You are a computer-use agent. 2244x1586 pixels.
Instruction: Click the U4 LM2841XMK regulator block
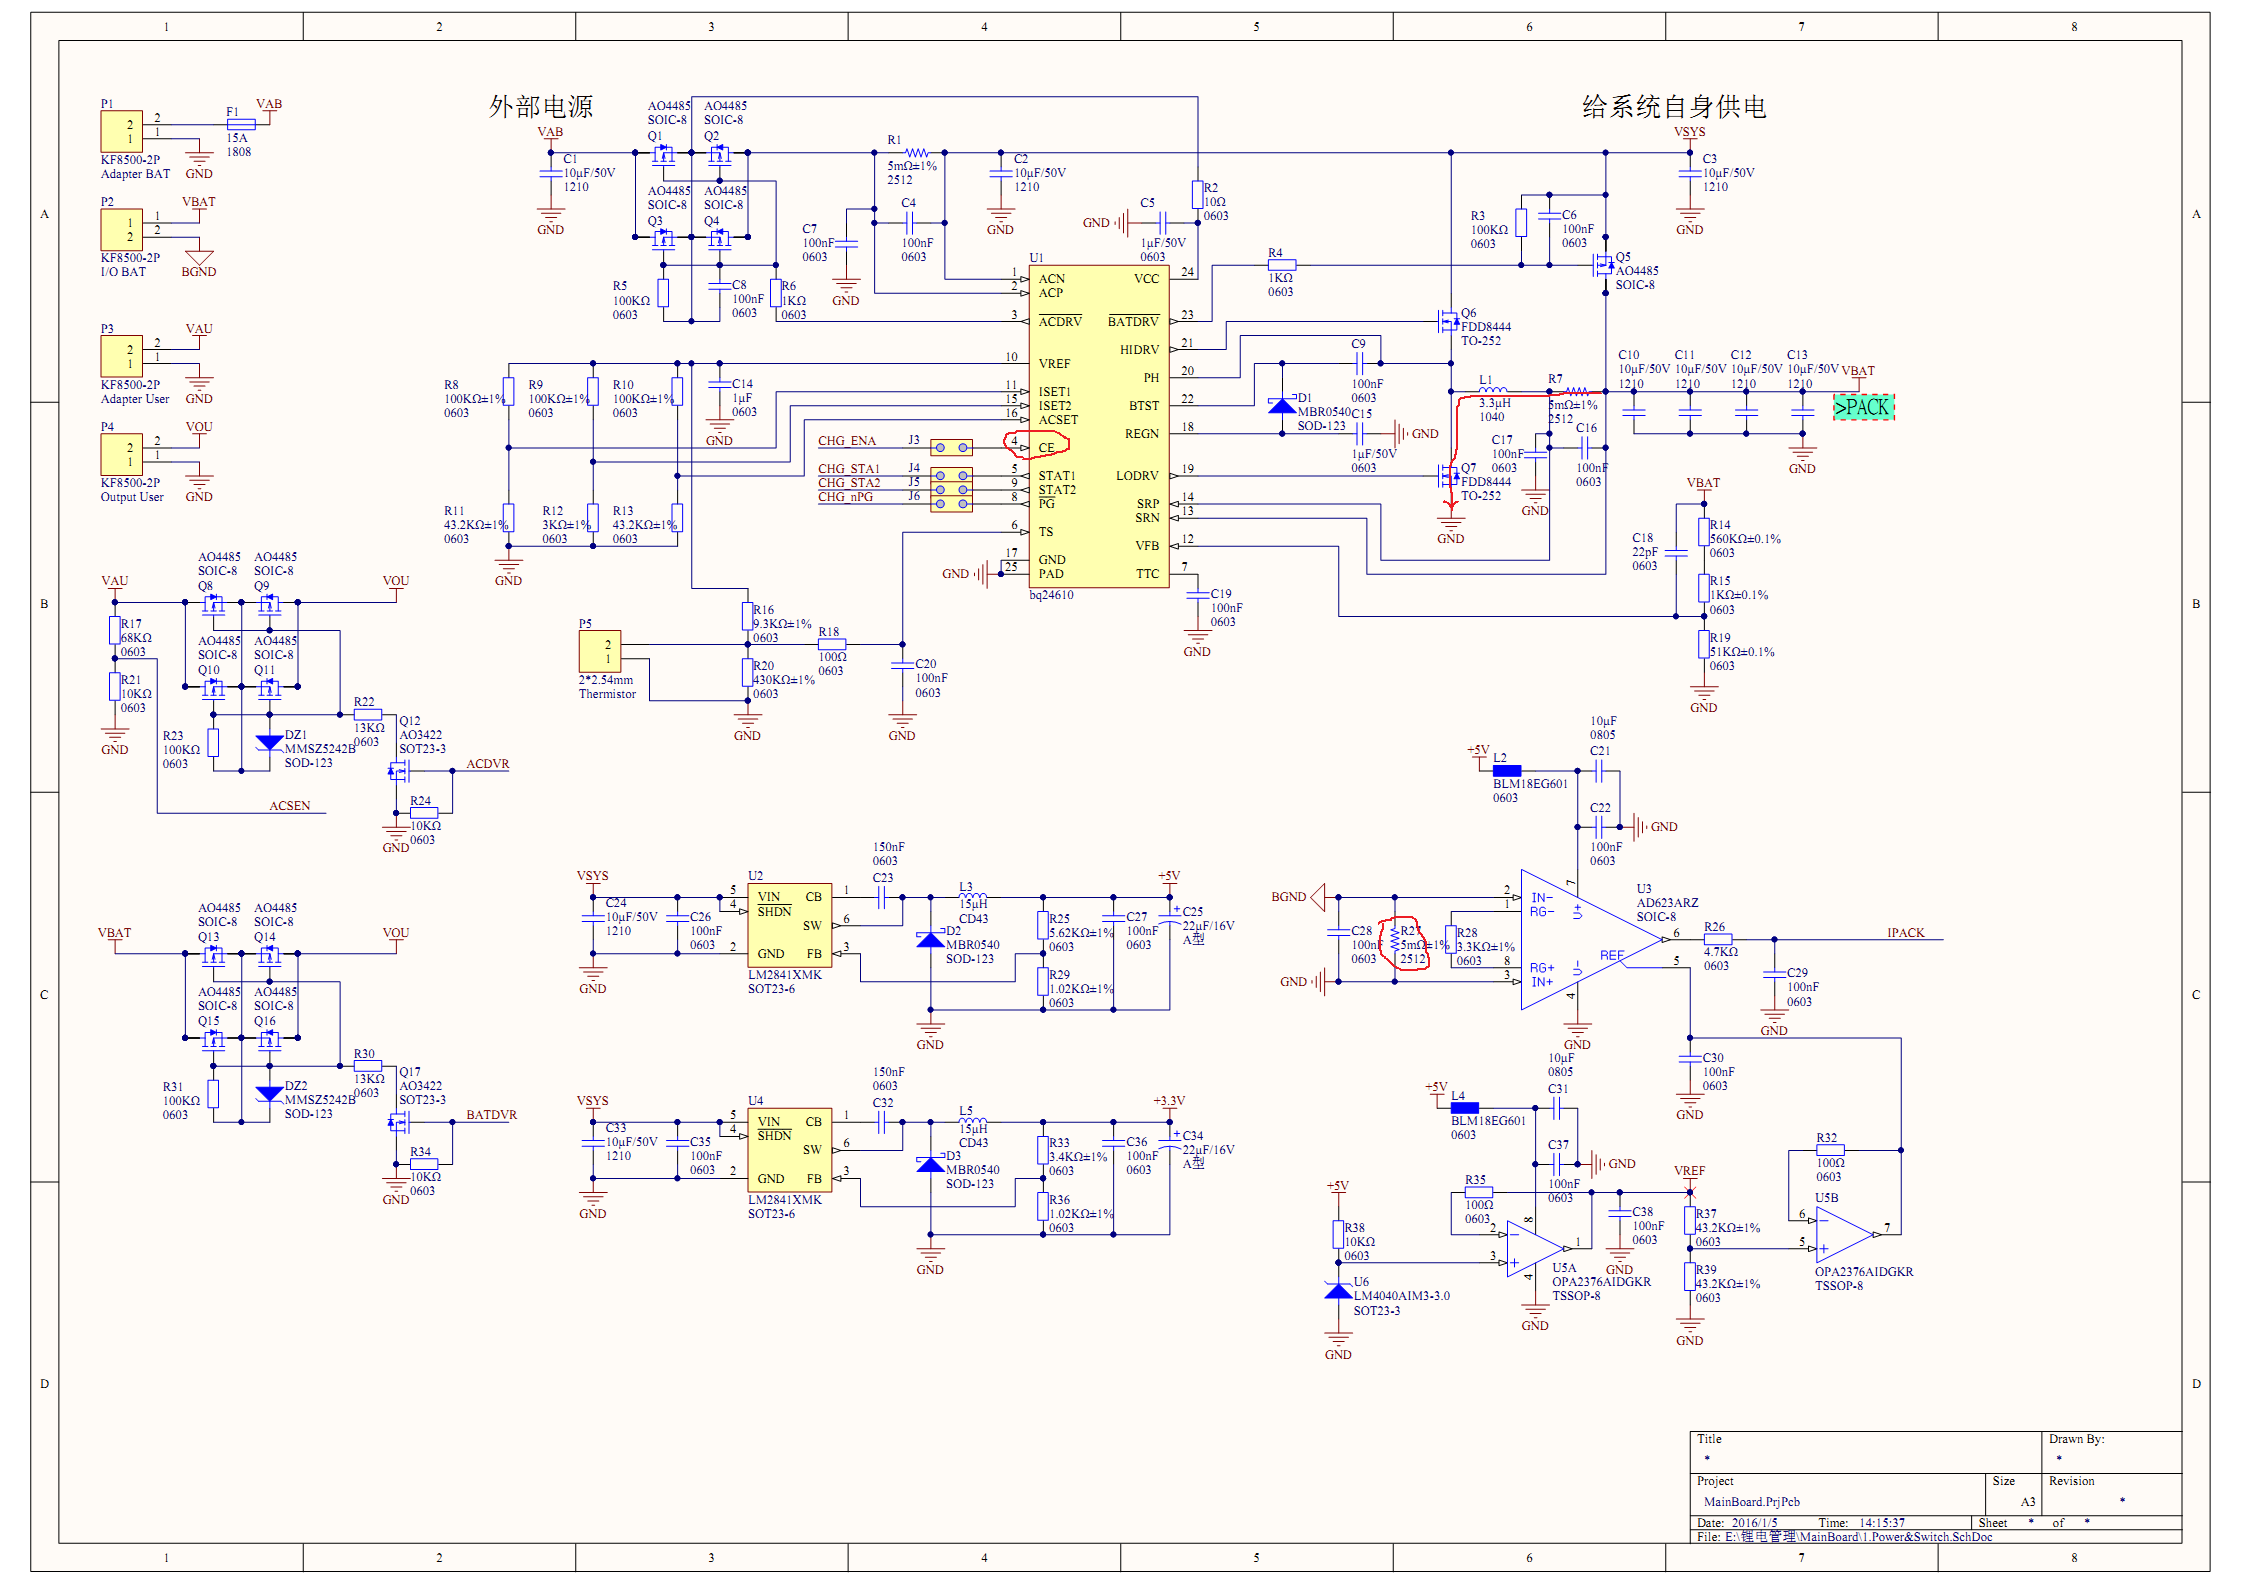(789, 1150)
